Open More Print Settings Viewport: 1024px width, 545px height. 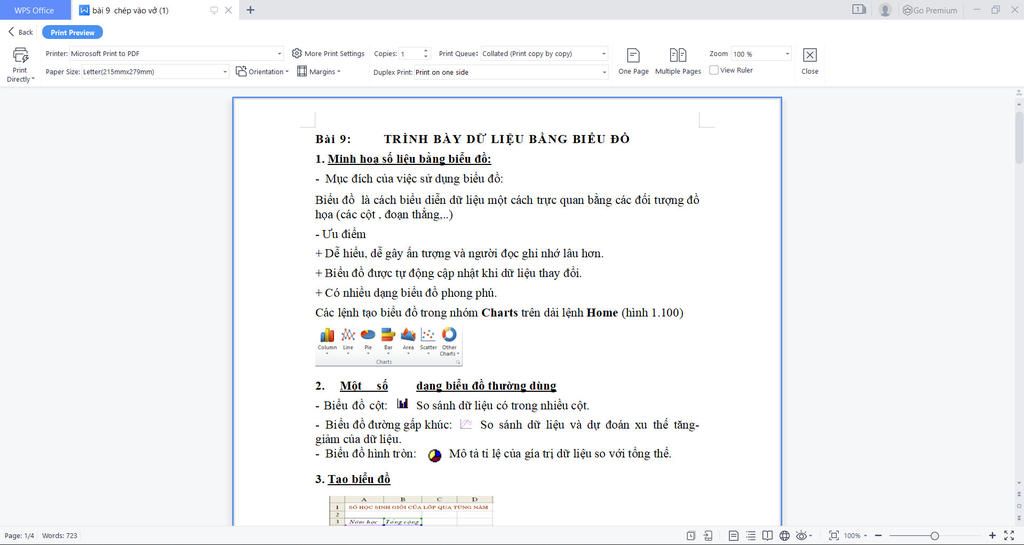(x=328, y=54)
